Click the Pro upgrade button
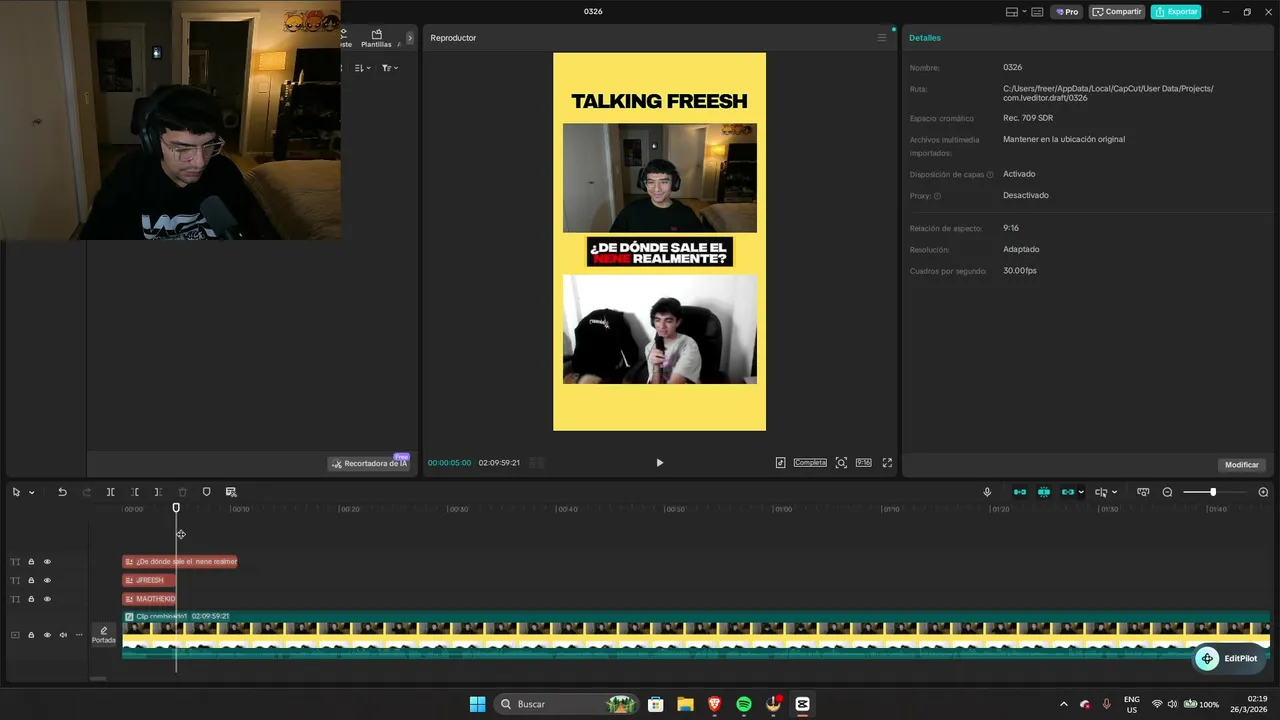The height and width of the screenshot is (720, 1280). point(1067,12)
